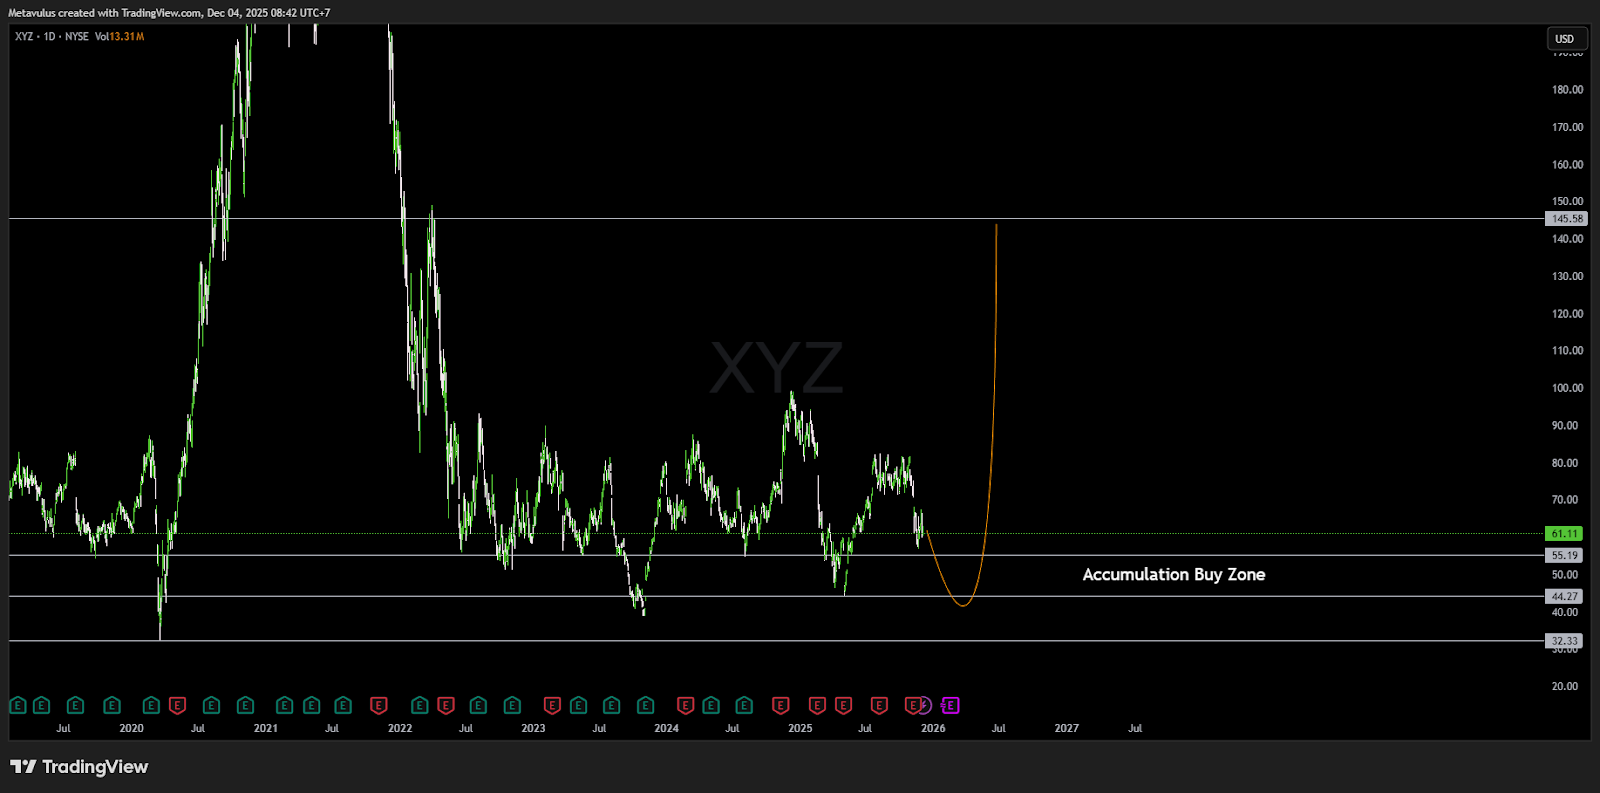Open the USD currency selector

[x=1564, y=39]
